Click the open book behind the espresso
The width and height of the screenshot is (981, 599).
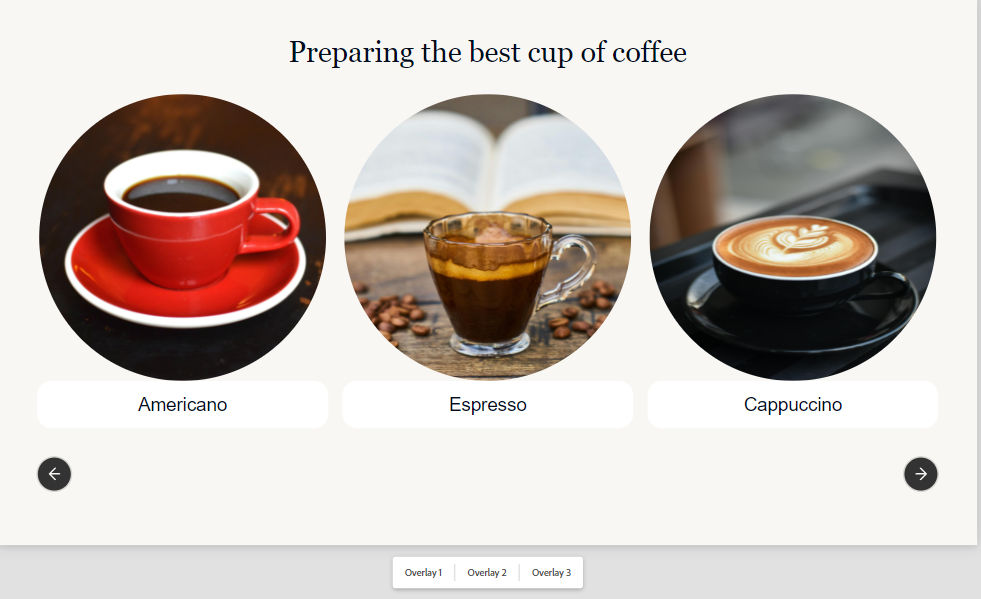(x=488, y=169)
